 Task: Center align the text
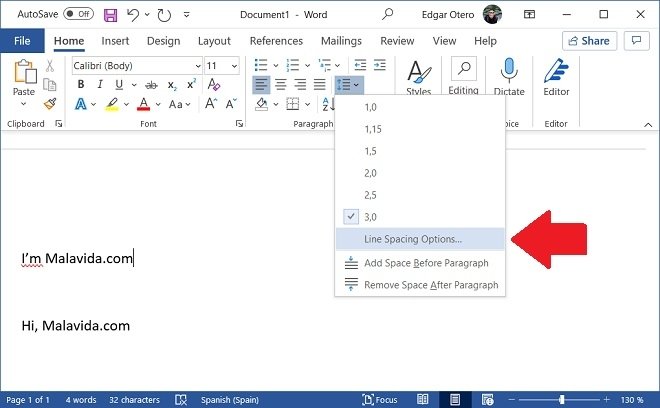(281, 85)
